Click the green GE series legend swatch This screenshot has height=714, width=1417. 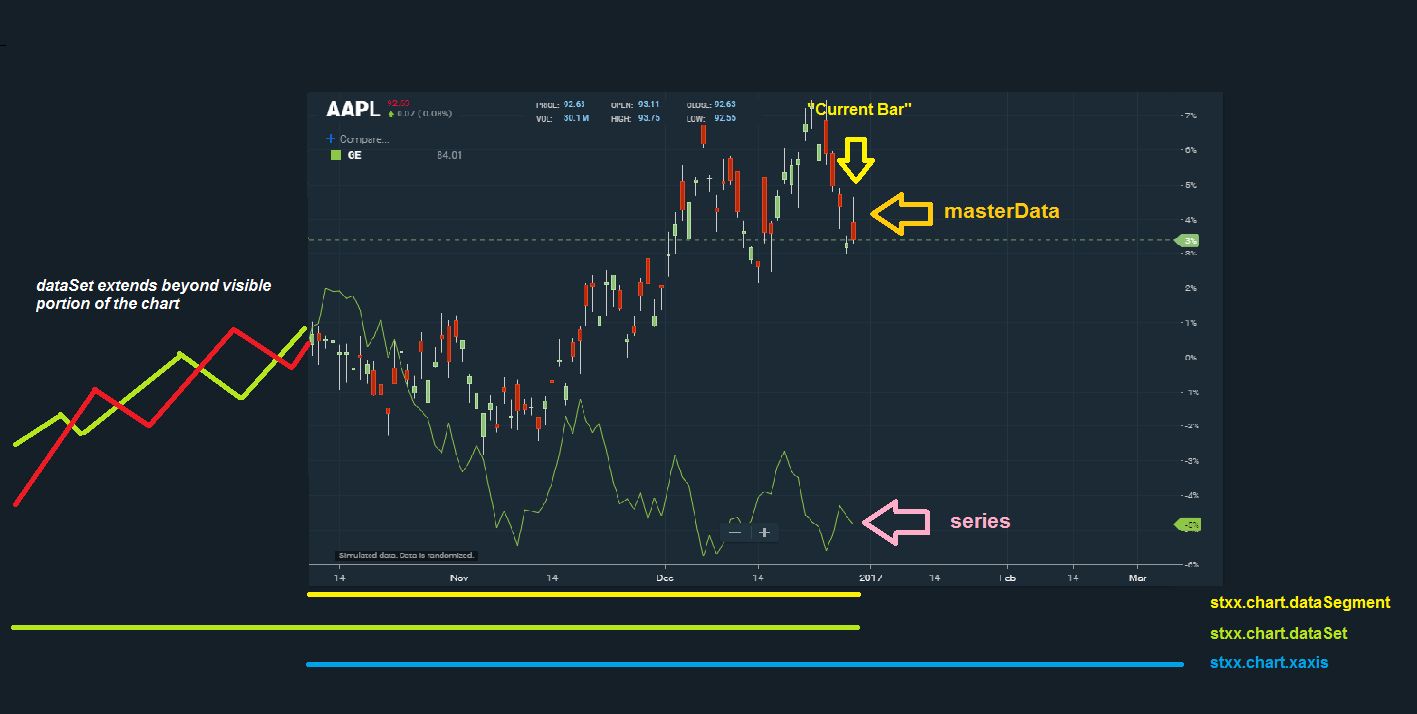pos(336,155)
